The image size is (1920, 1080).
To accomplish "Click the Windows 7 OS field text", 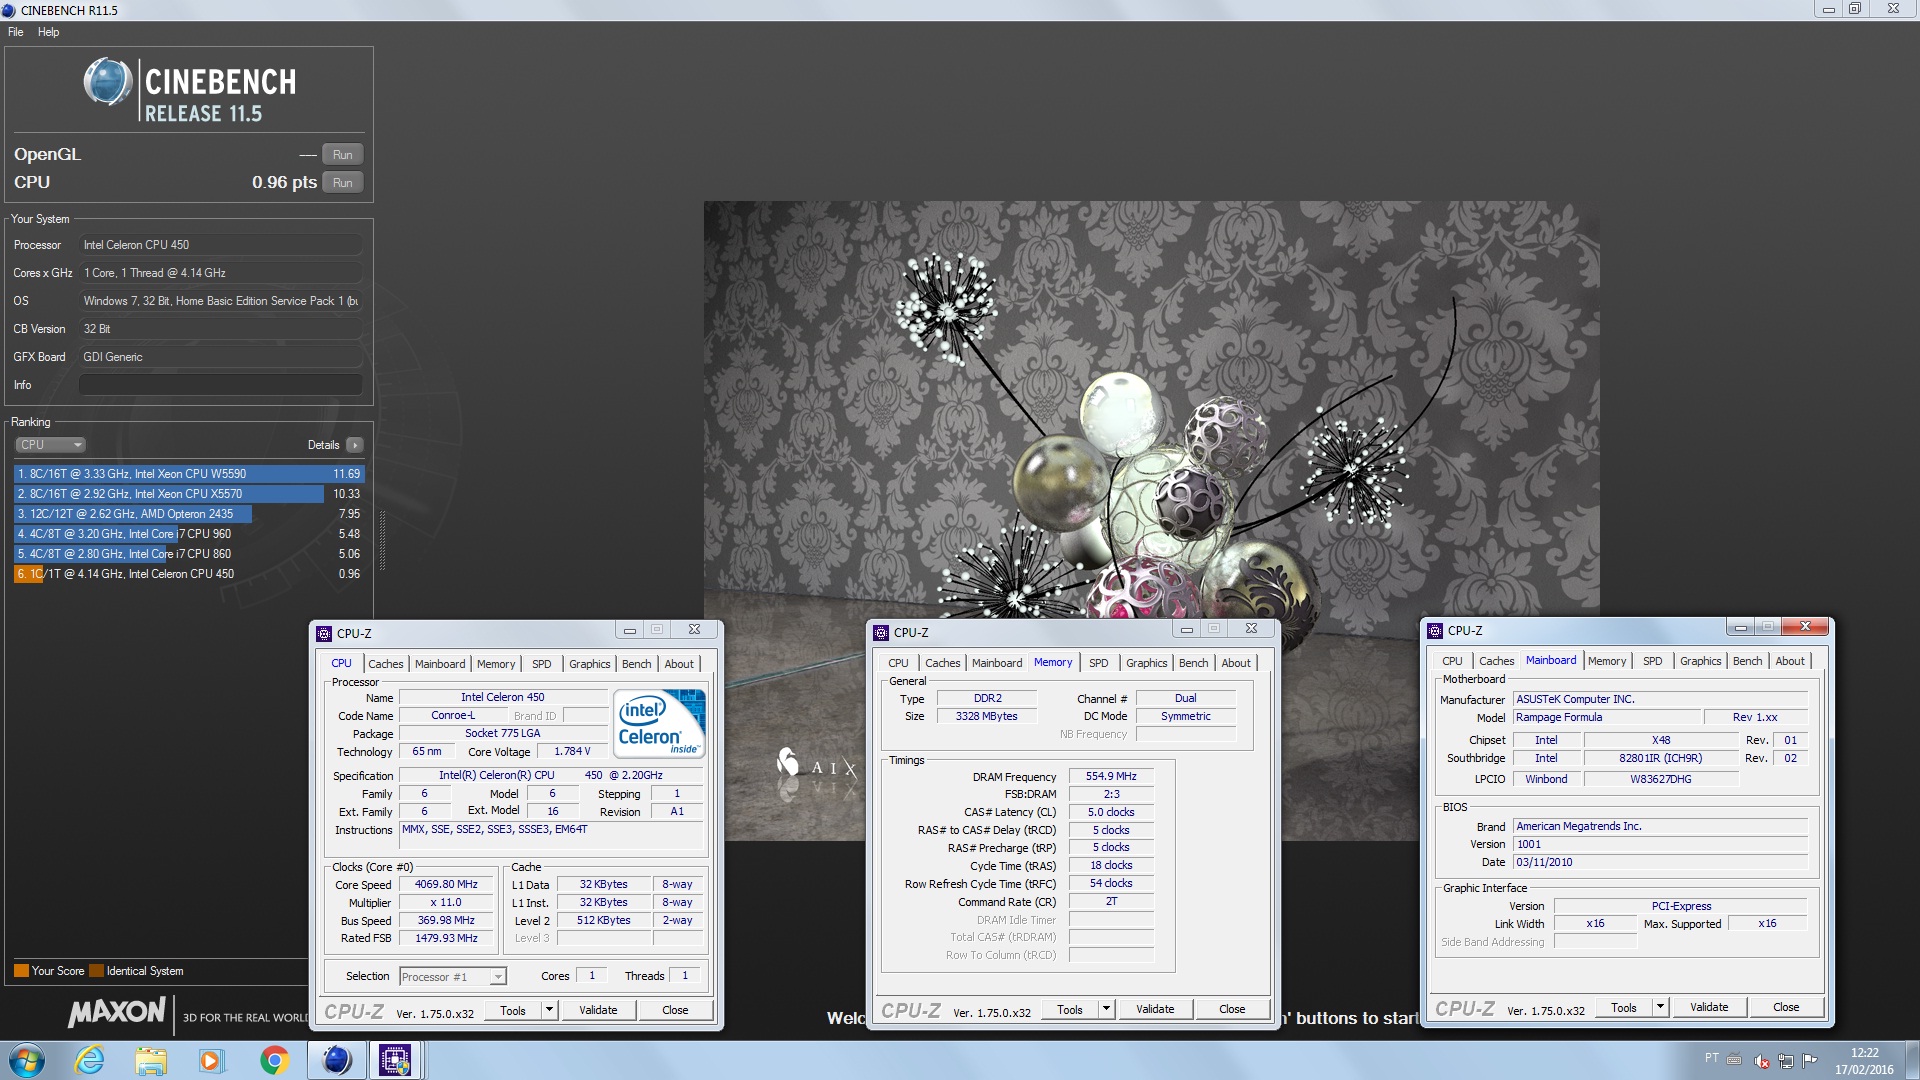I will [221, 301].
